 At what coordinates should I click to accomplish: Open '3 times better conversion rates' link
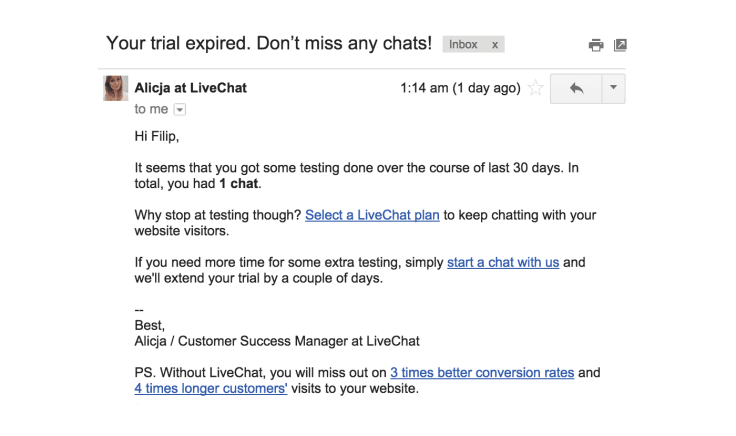point(482,373)
